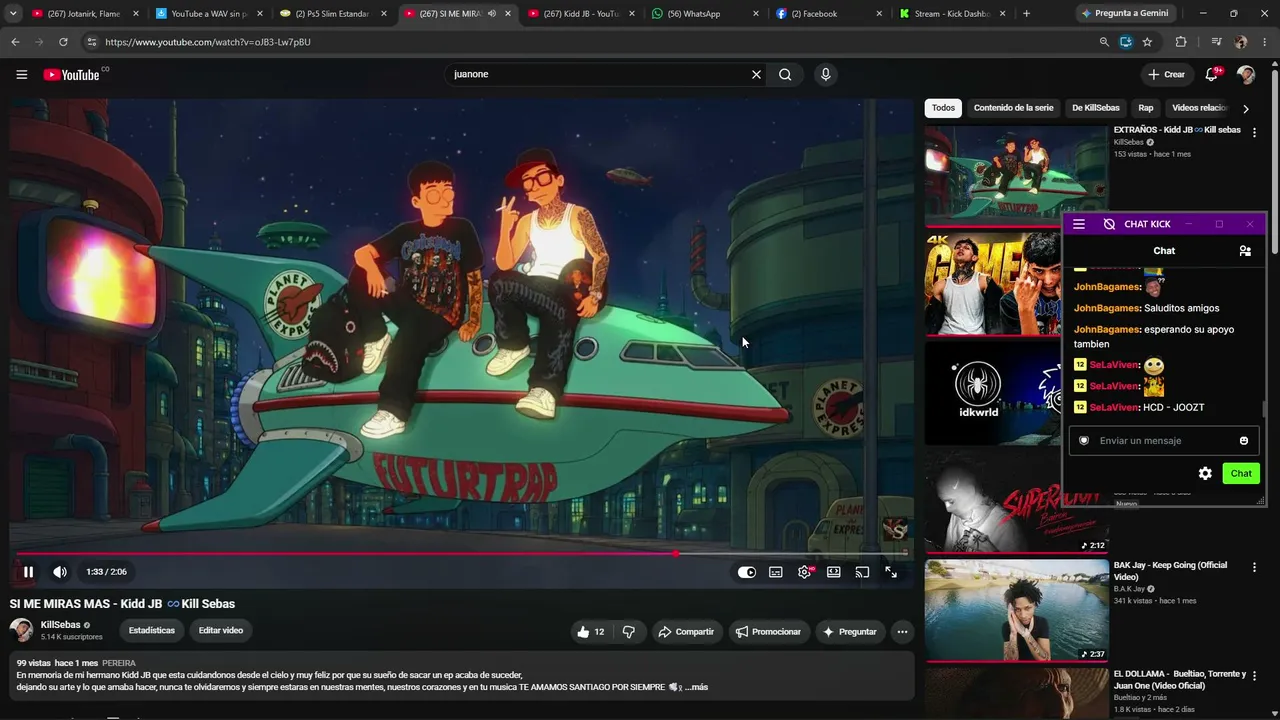
Task: Open Chrome's three-dot menu
Action: coord(1265,42)
